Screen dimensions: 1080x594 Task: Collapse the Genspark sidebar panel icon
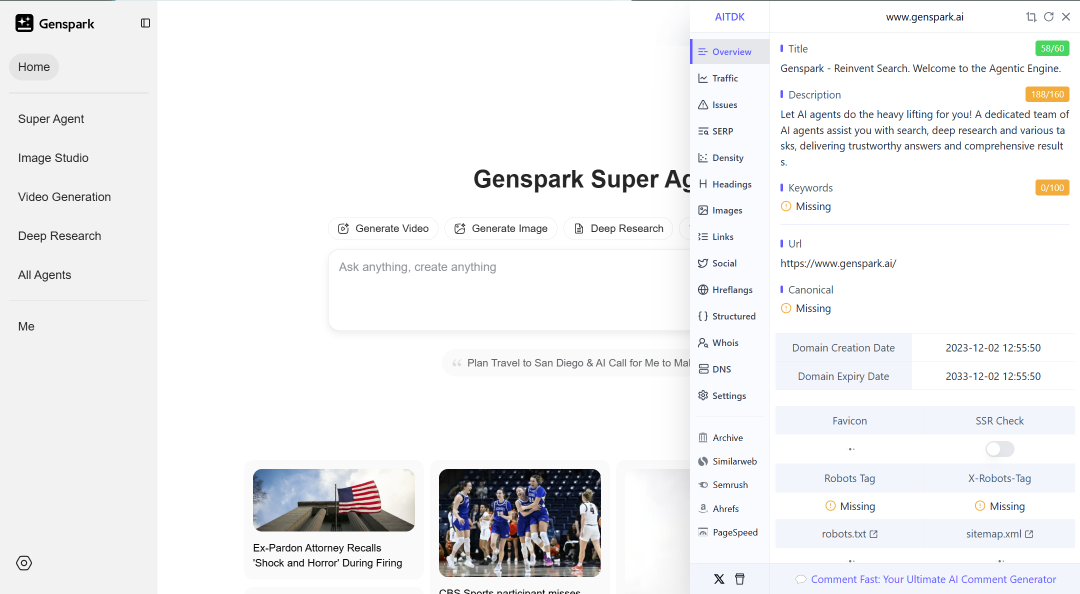145,23
